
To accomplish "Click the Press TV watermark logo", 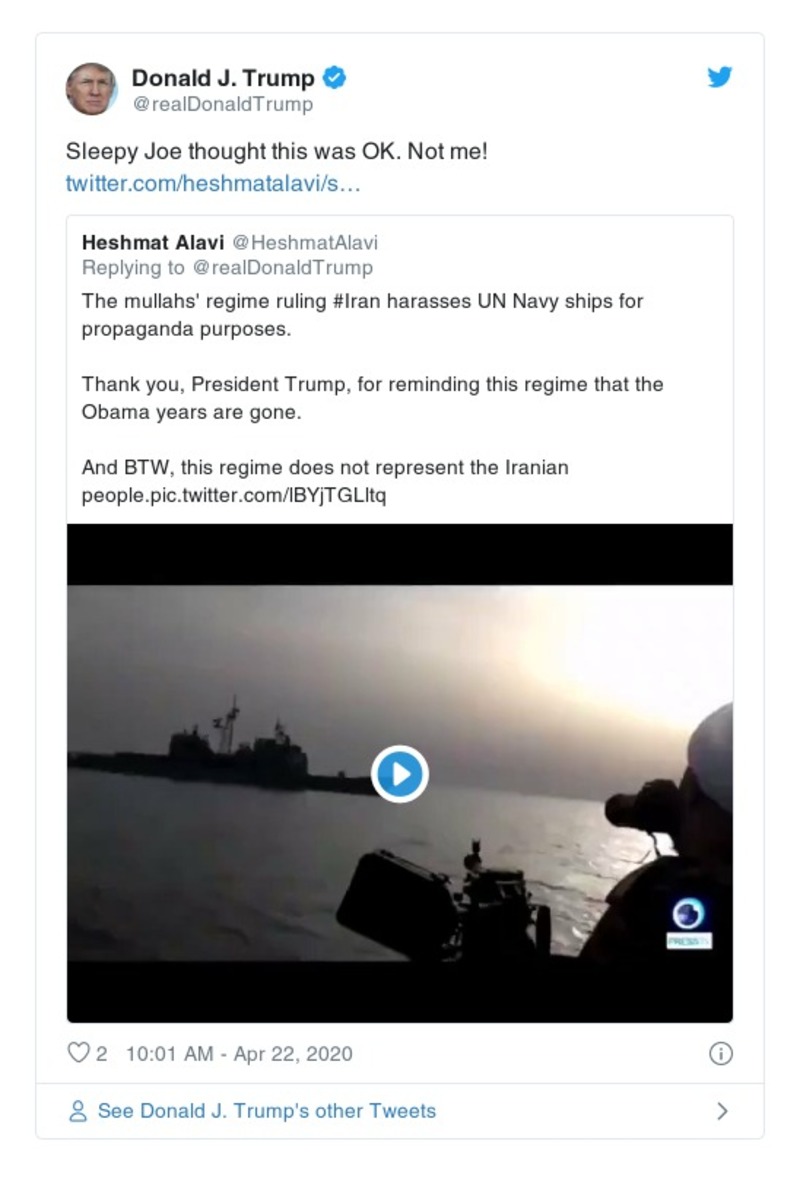I will click(689, 924).
